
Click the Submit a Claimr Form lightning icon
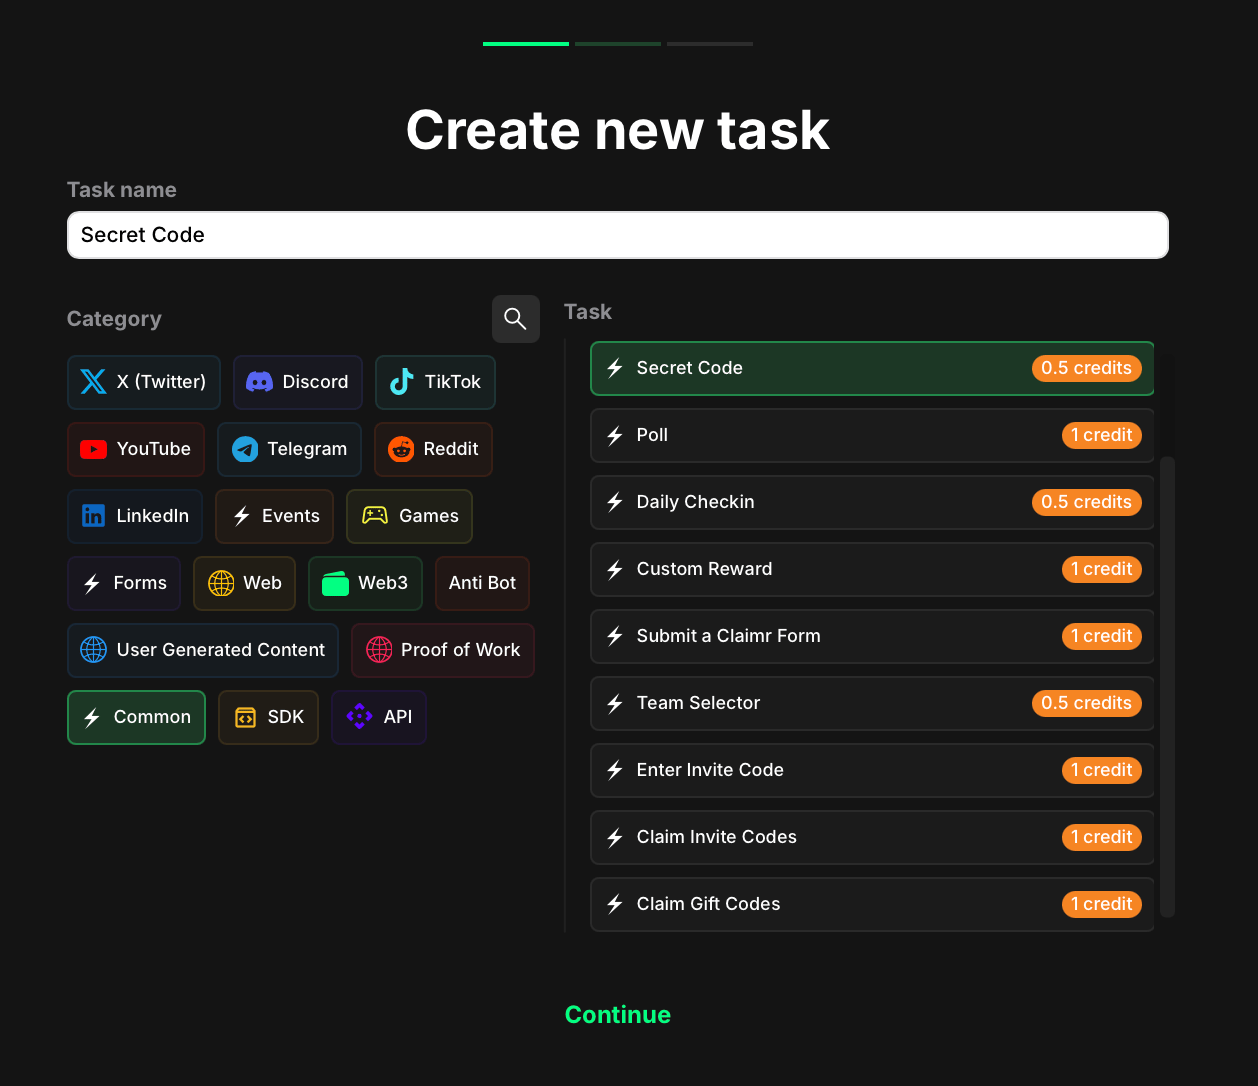(x=615, y=636)
